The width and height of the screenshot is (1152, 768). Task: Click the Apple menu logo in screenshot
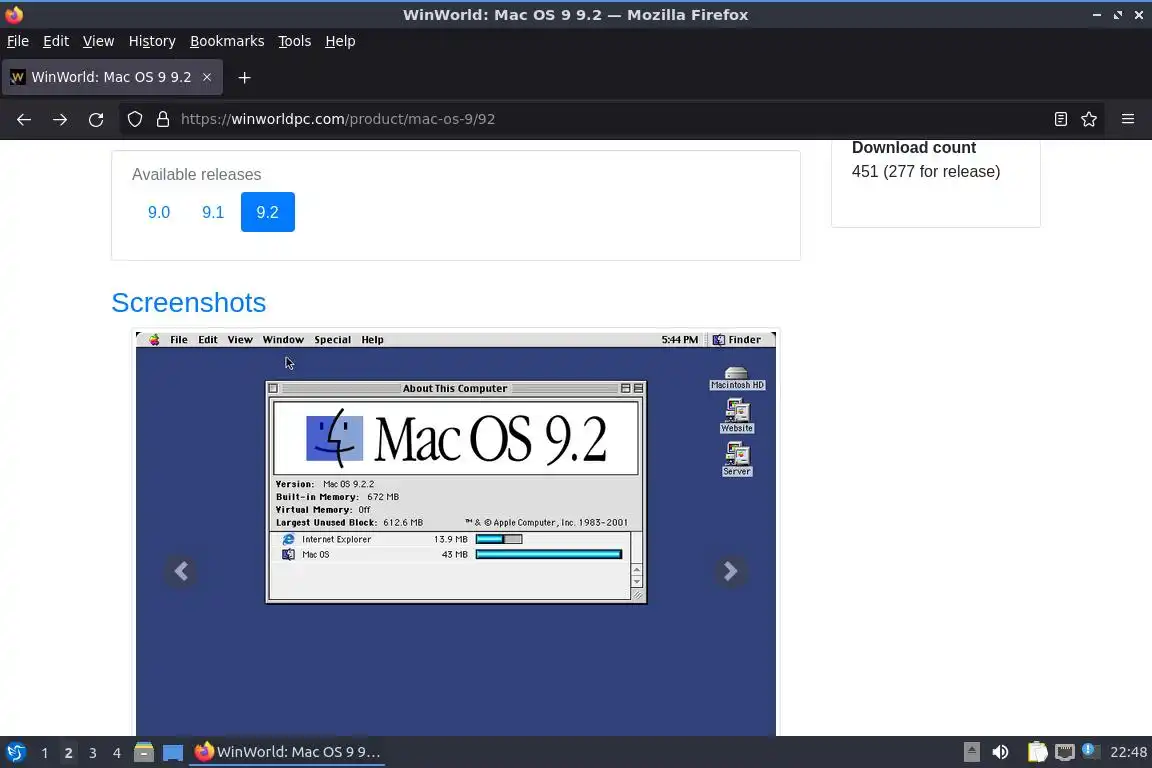click(x=154, y=340)
